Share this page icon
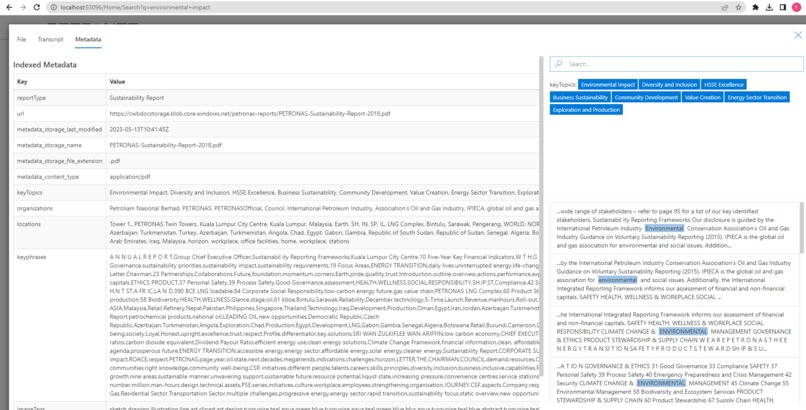The width and height of the screenshot is (806, 410). (x=725, y=7)
